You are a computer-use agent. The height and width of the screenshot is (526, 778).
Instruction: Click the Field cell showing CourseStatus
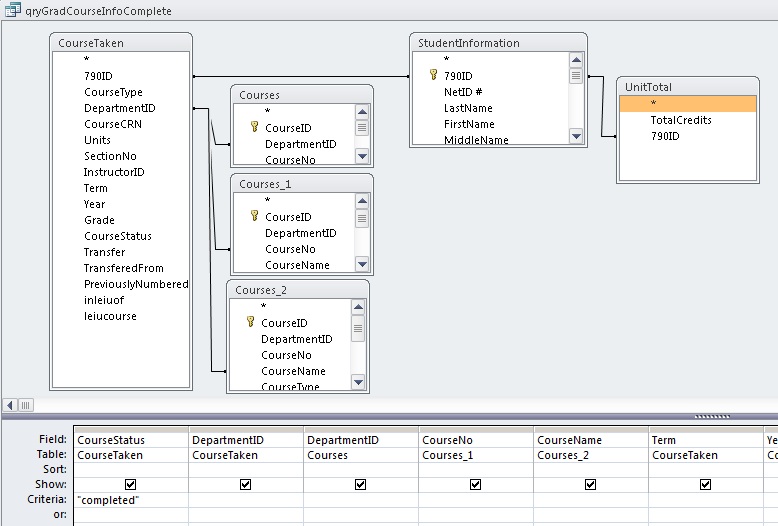click(x=131, y=440)
